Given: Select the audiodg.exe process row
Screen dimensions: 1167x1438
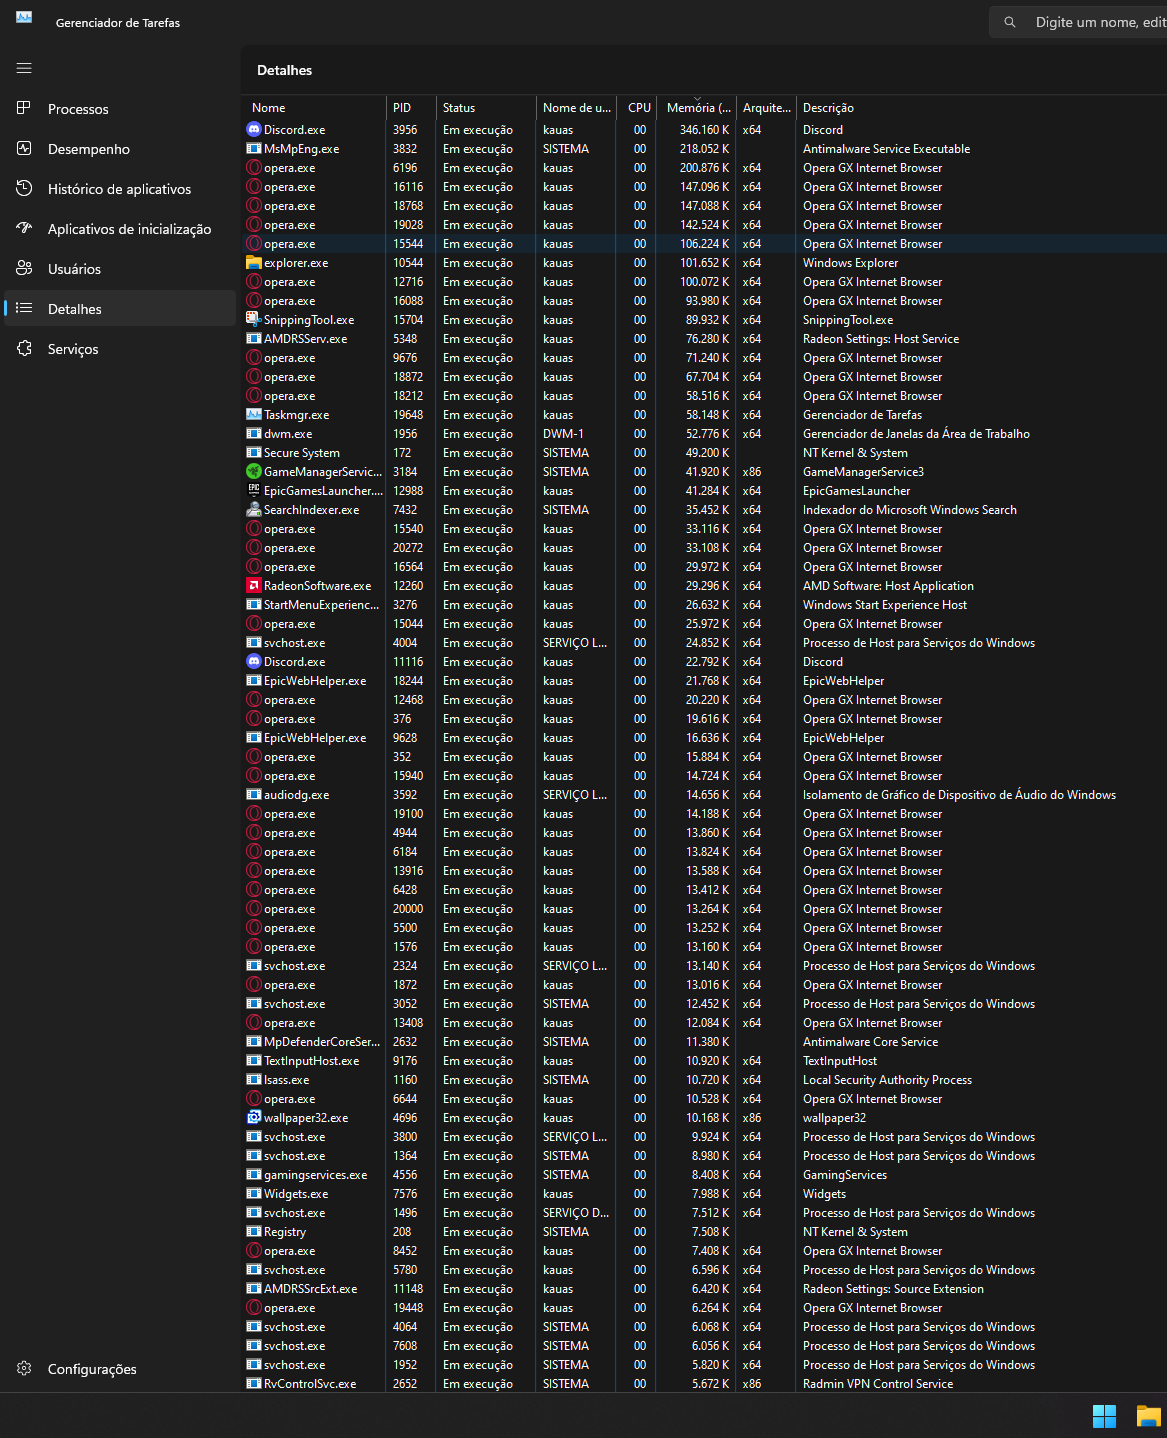Looking at the screenshot, I should tap(705, 794).
